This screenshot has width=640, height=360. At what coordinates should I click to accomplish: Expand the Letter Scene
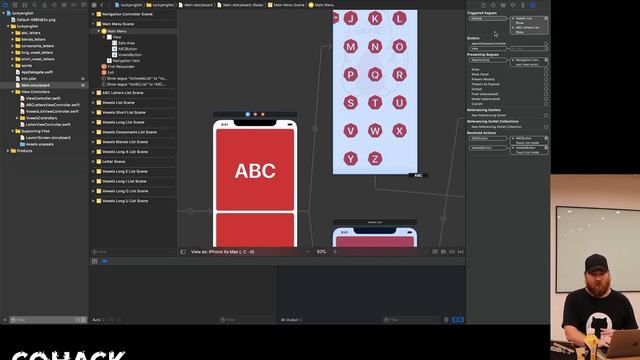[93, 162]
